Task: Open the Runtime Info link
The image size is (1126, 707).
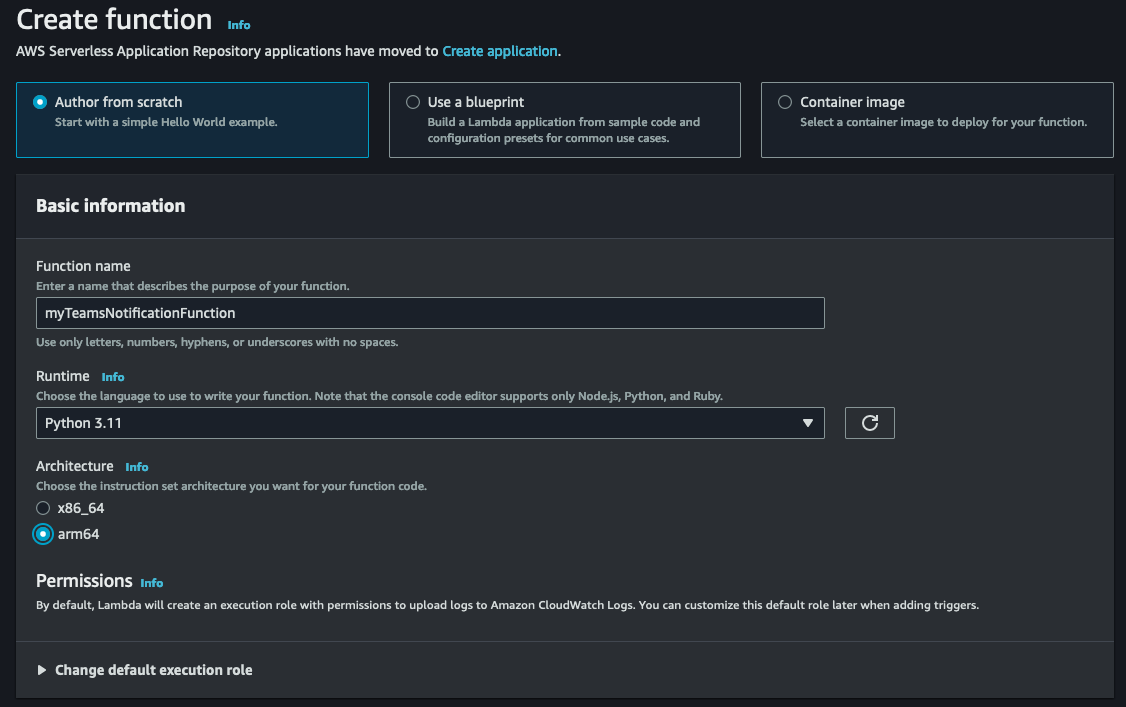Action: point(113,377)
